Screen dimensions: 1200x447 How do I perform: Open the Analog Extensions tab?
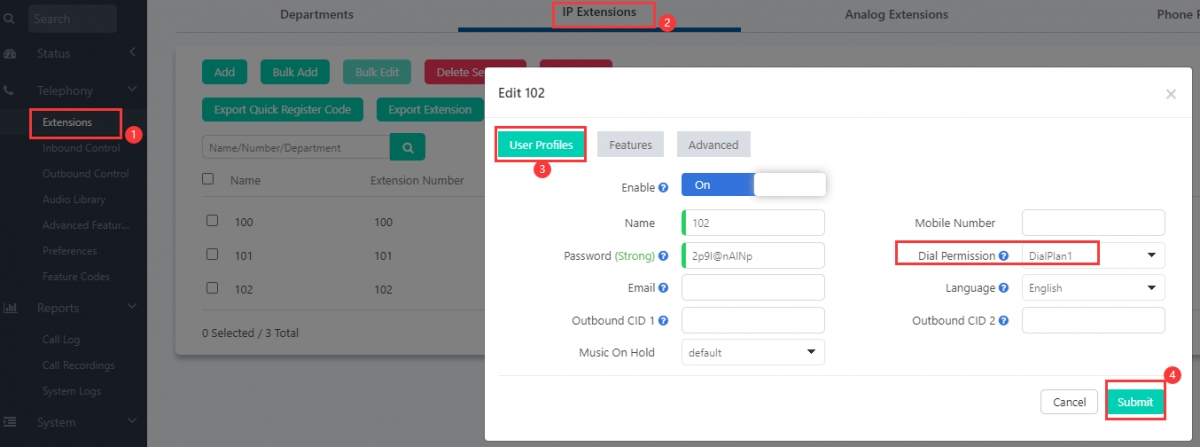896,15
